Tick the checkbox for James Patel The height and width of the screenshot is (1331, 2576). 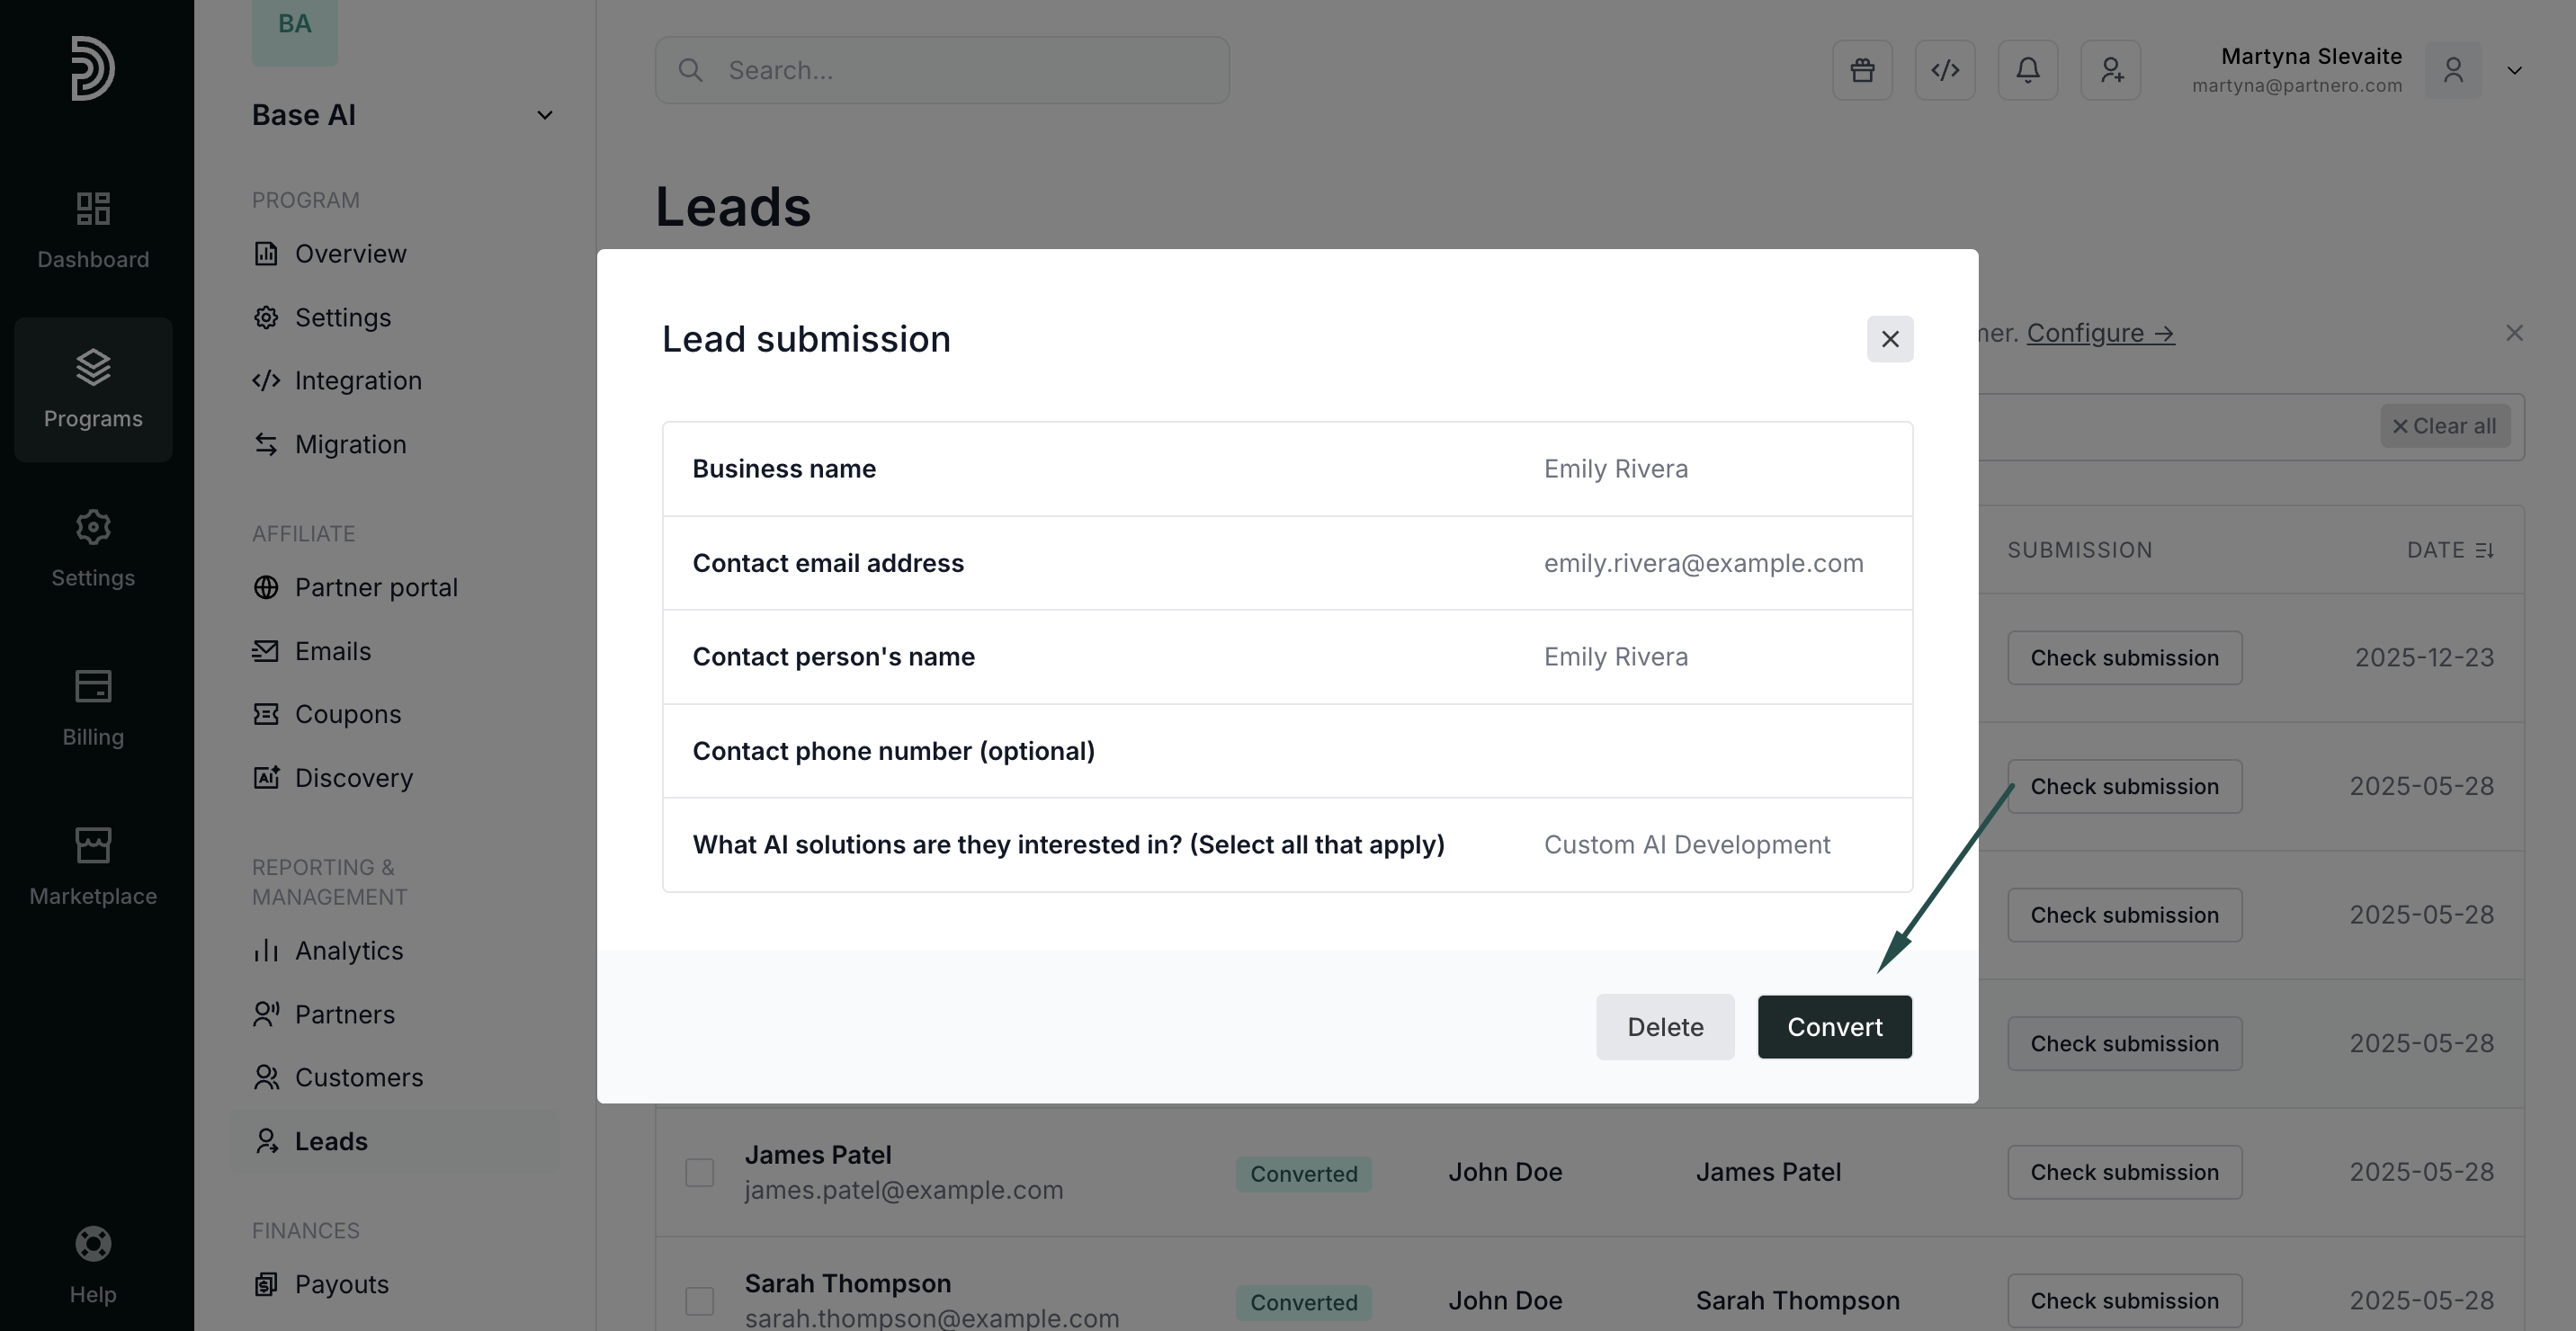(699, 1172)
